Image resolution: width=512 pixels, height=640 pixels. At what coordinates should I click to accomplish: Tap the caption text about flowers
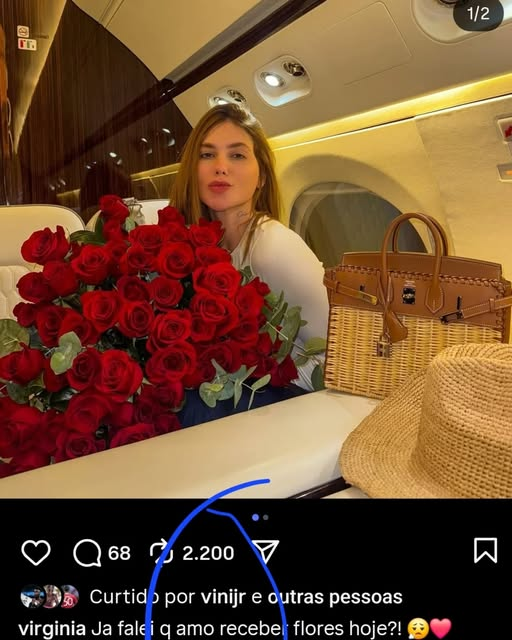(x=246, y=629)
